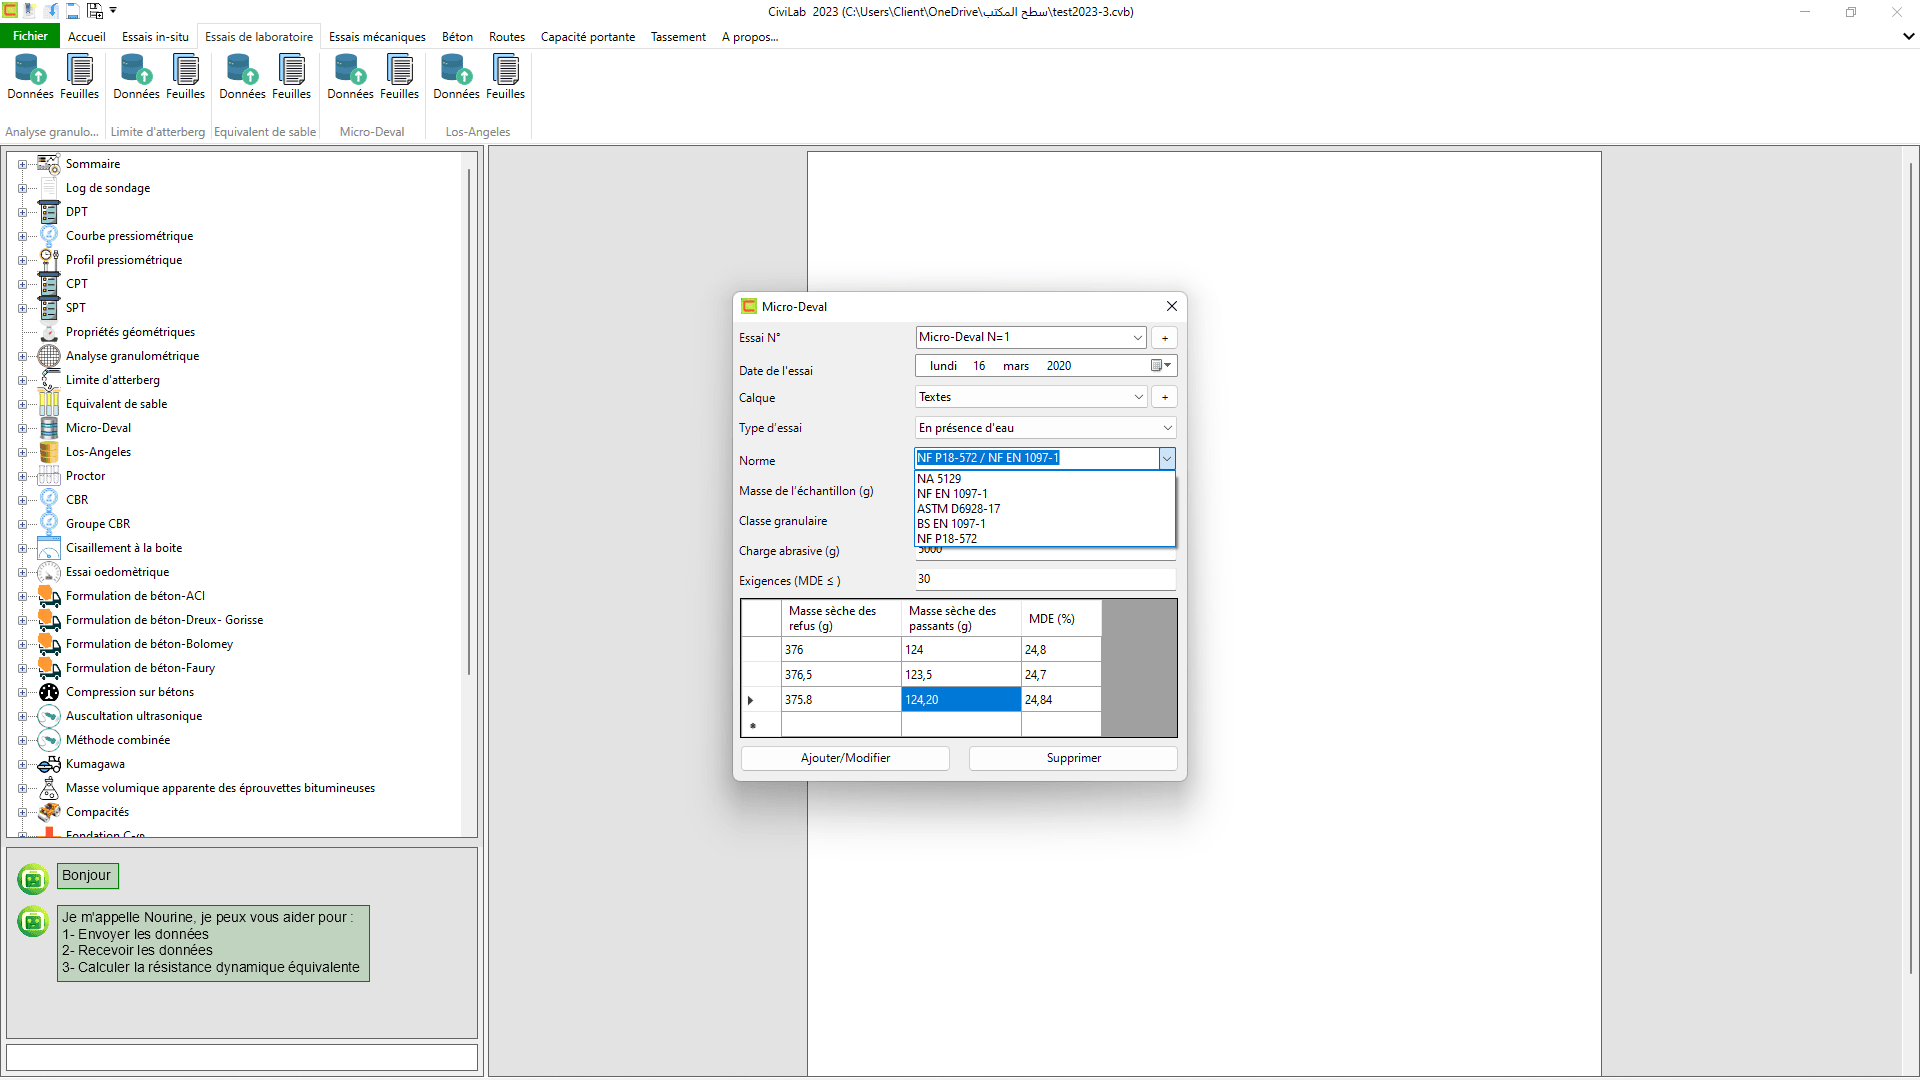Click the DPT tree icon

pyautogui.click(x=49, y=212)
